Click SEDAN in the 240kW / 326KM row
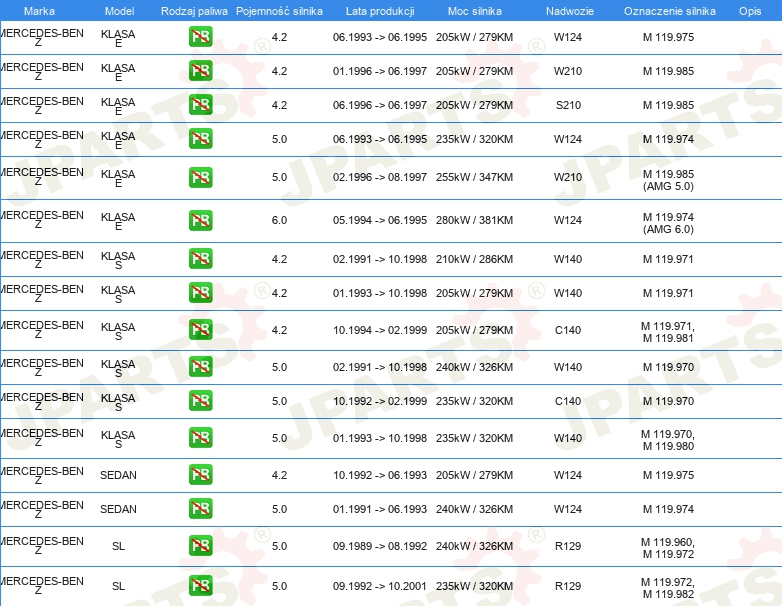Viewport: 782px width, 606px height. tap(118, 509)
